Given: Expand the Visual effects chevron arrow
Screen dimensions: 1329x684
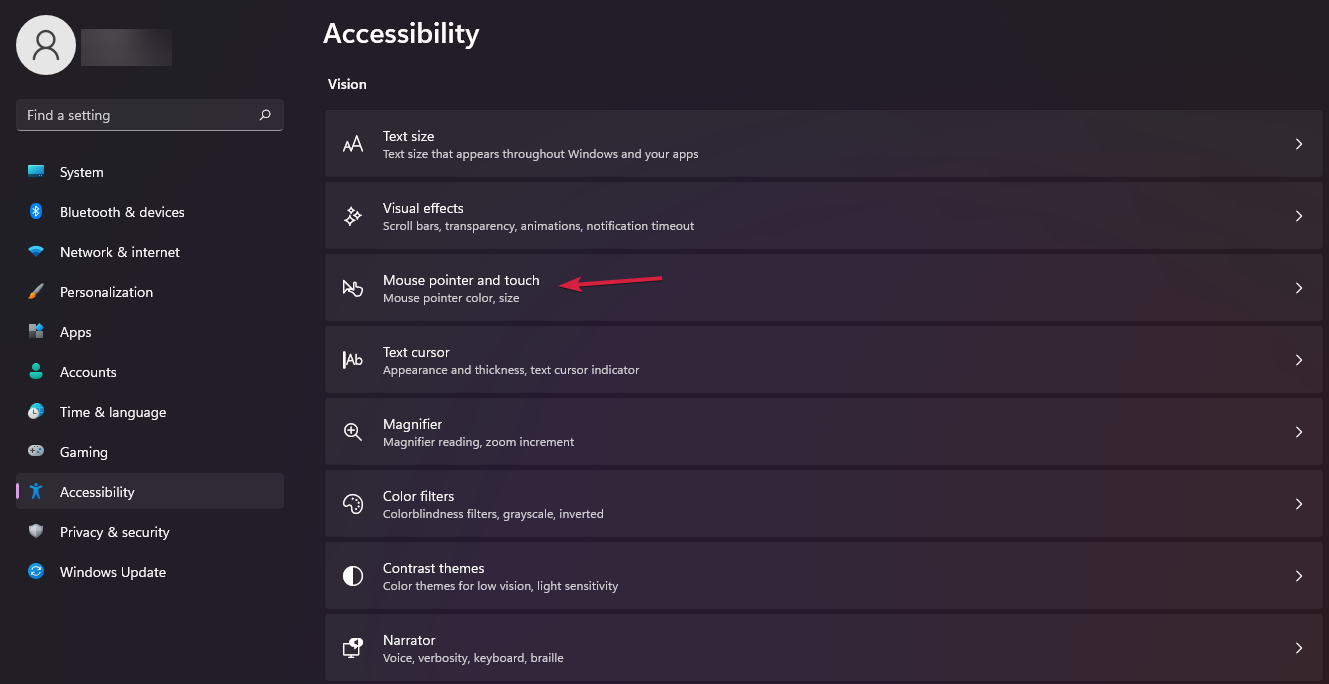Looking at the screenshot, I should [1299, 216].
